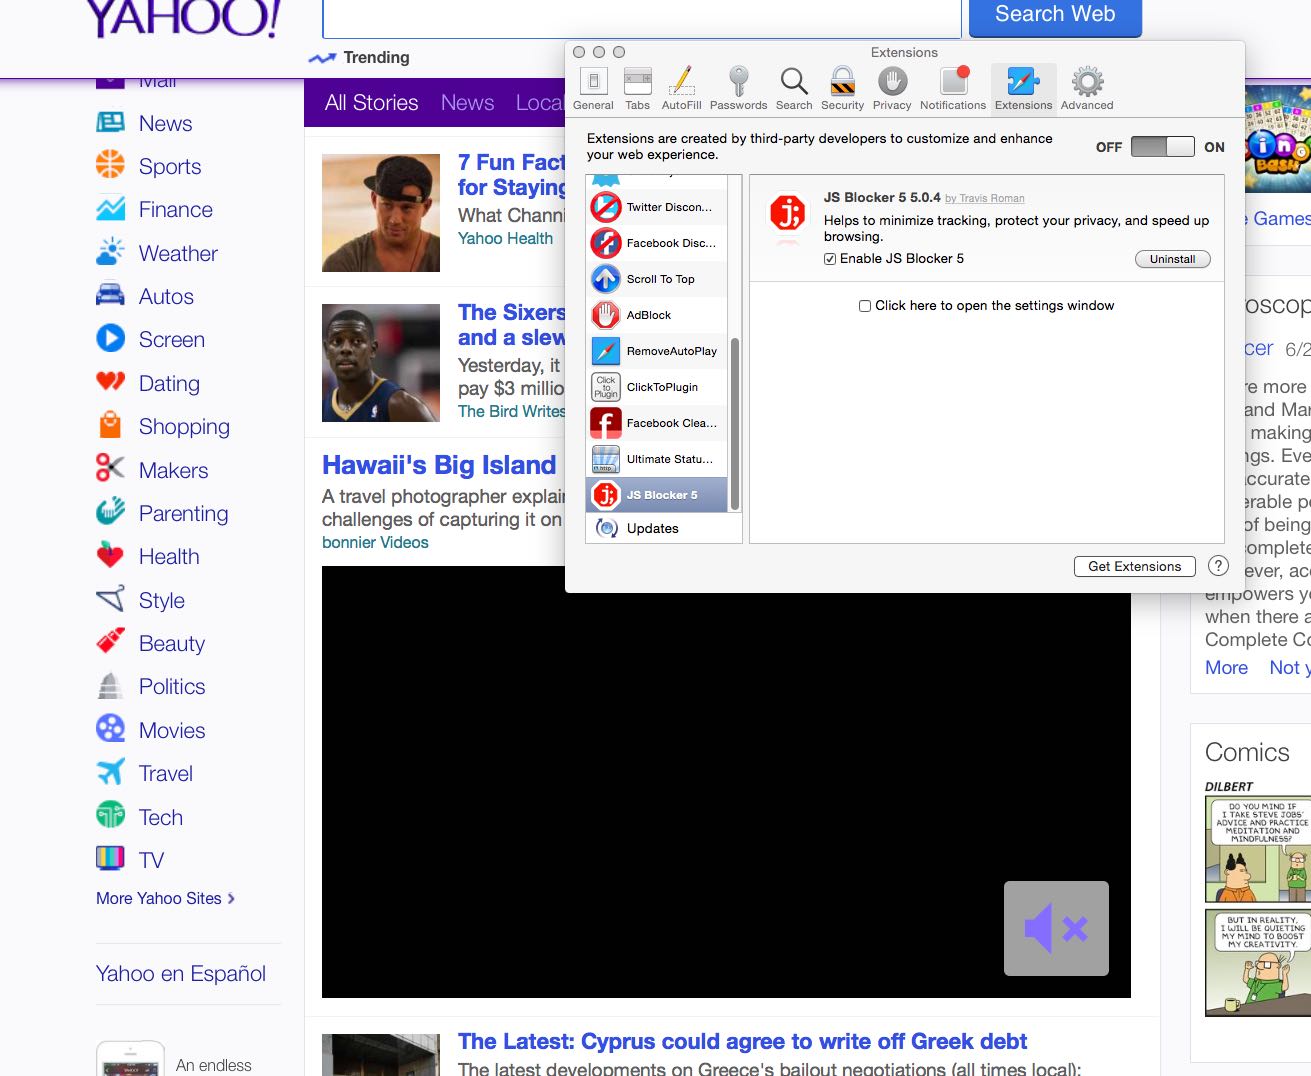Open Passwords preferences pane
This screenshot has height=1076, width=1311.
click(x=738, y=88)
